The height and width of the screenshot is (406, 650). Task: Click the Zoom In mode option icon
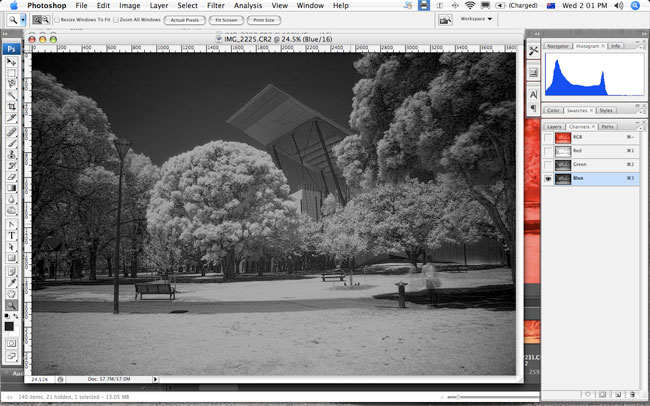37,19
